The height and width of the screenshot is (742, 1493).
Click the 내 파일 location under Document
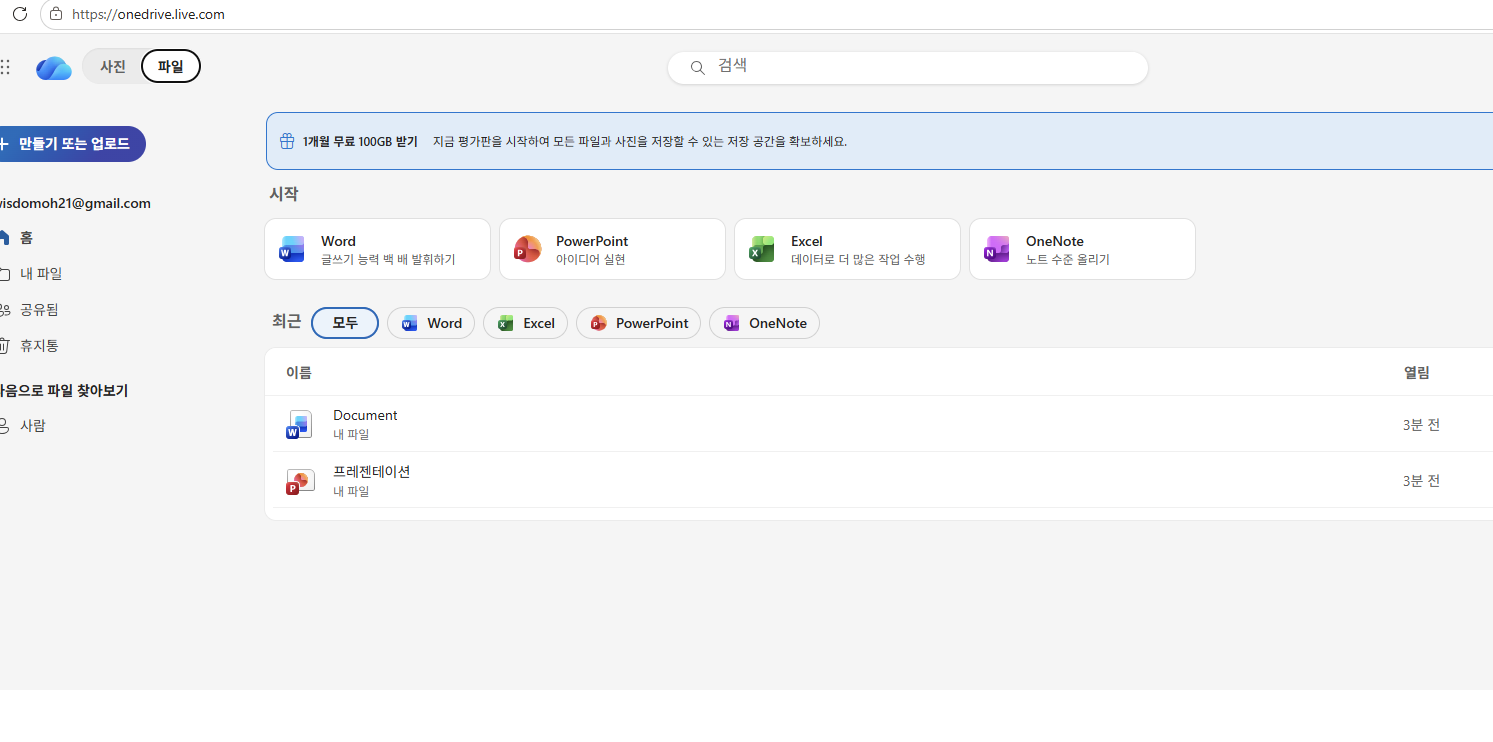[x=351, y=435]
